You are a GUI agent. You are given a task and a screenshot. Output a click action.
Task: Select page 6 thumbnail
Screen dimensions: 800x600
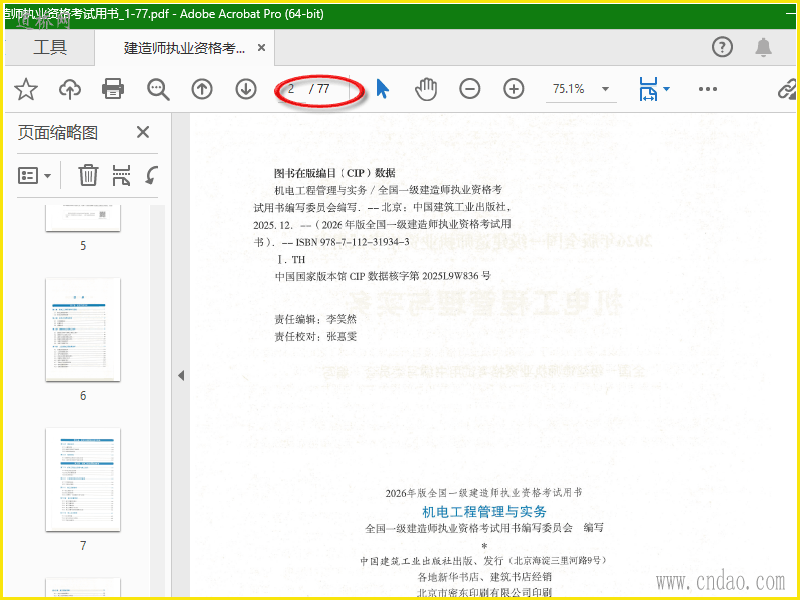pyautogui.click(x=83, y=330)
